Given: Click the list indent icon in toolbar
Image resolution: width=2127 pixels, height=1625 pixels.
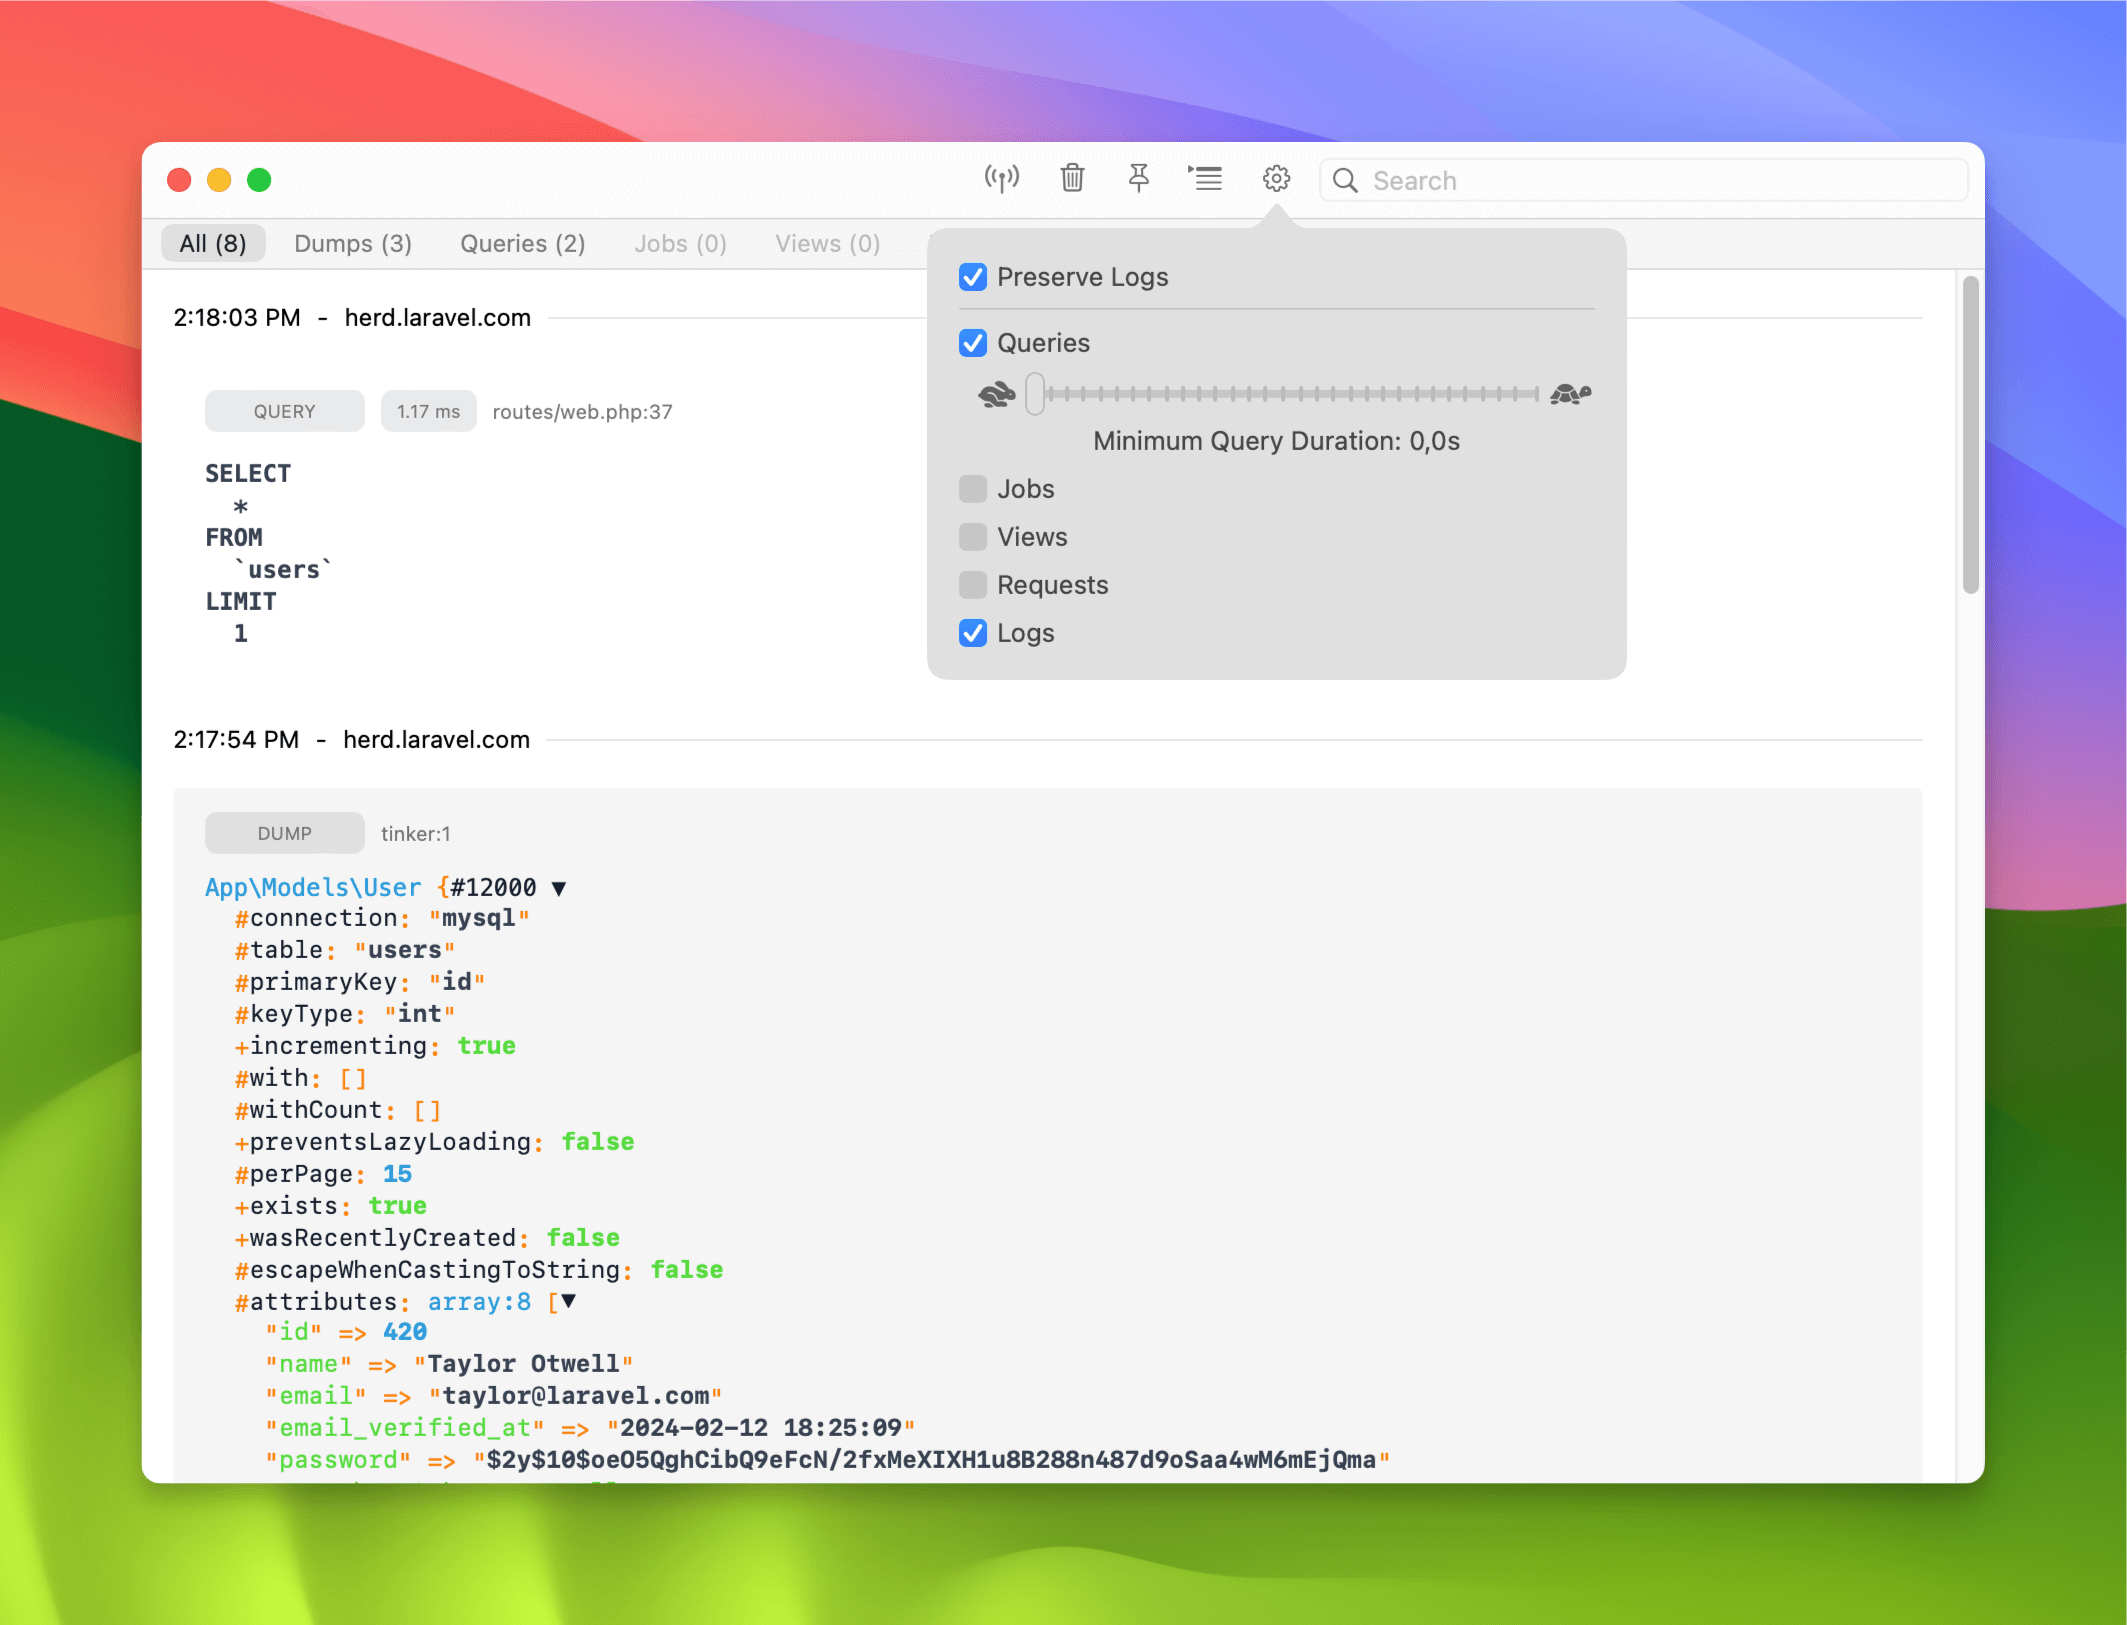Looking at the screenshot, I should point(1205,179).
